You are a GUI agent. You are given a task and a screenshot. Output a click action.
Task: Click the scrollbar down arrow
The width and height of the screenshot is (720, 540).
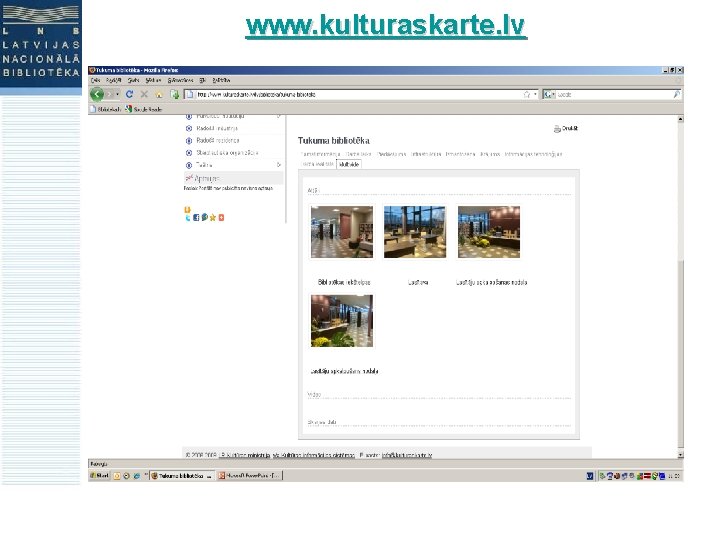(680, 455)
